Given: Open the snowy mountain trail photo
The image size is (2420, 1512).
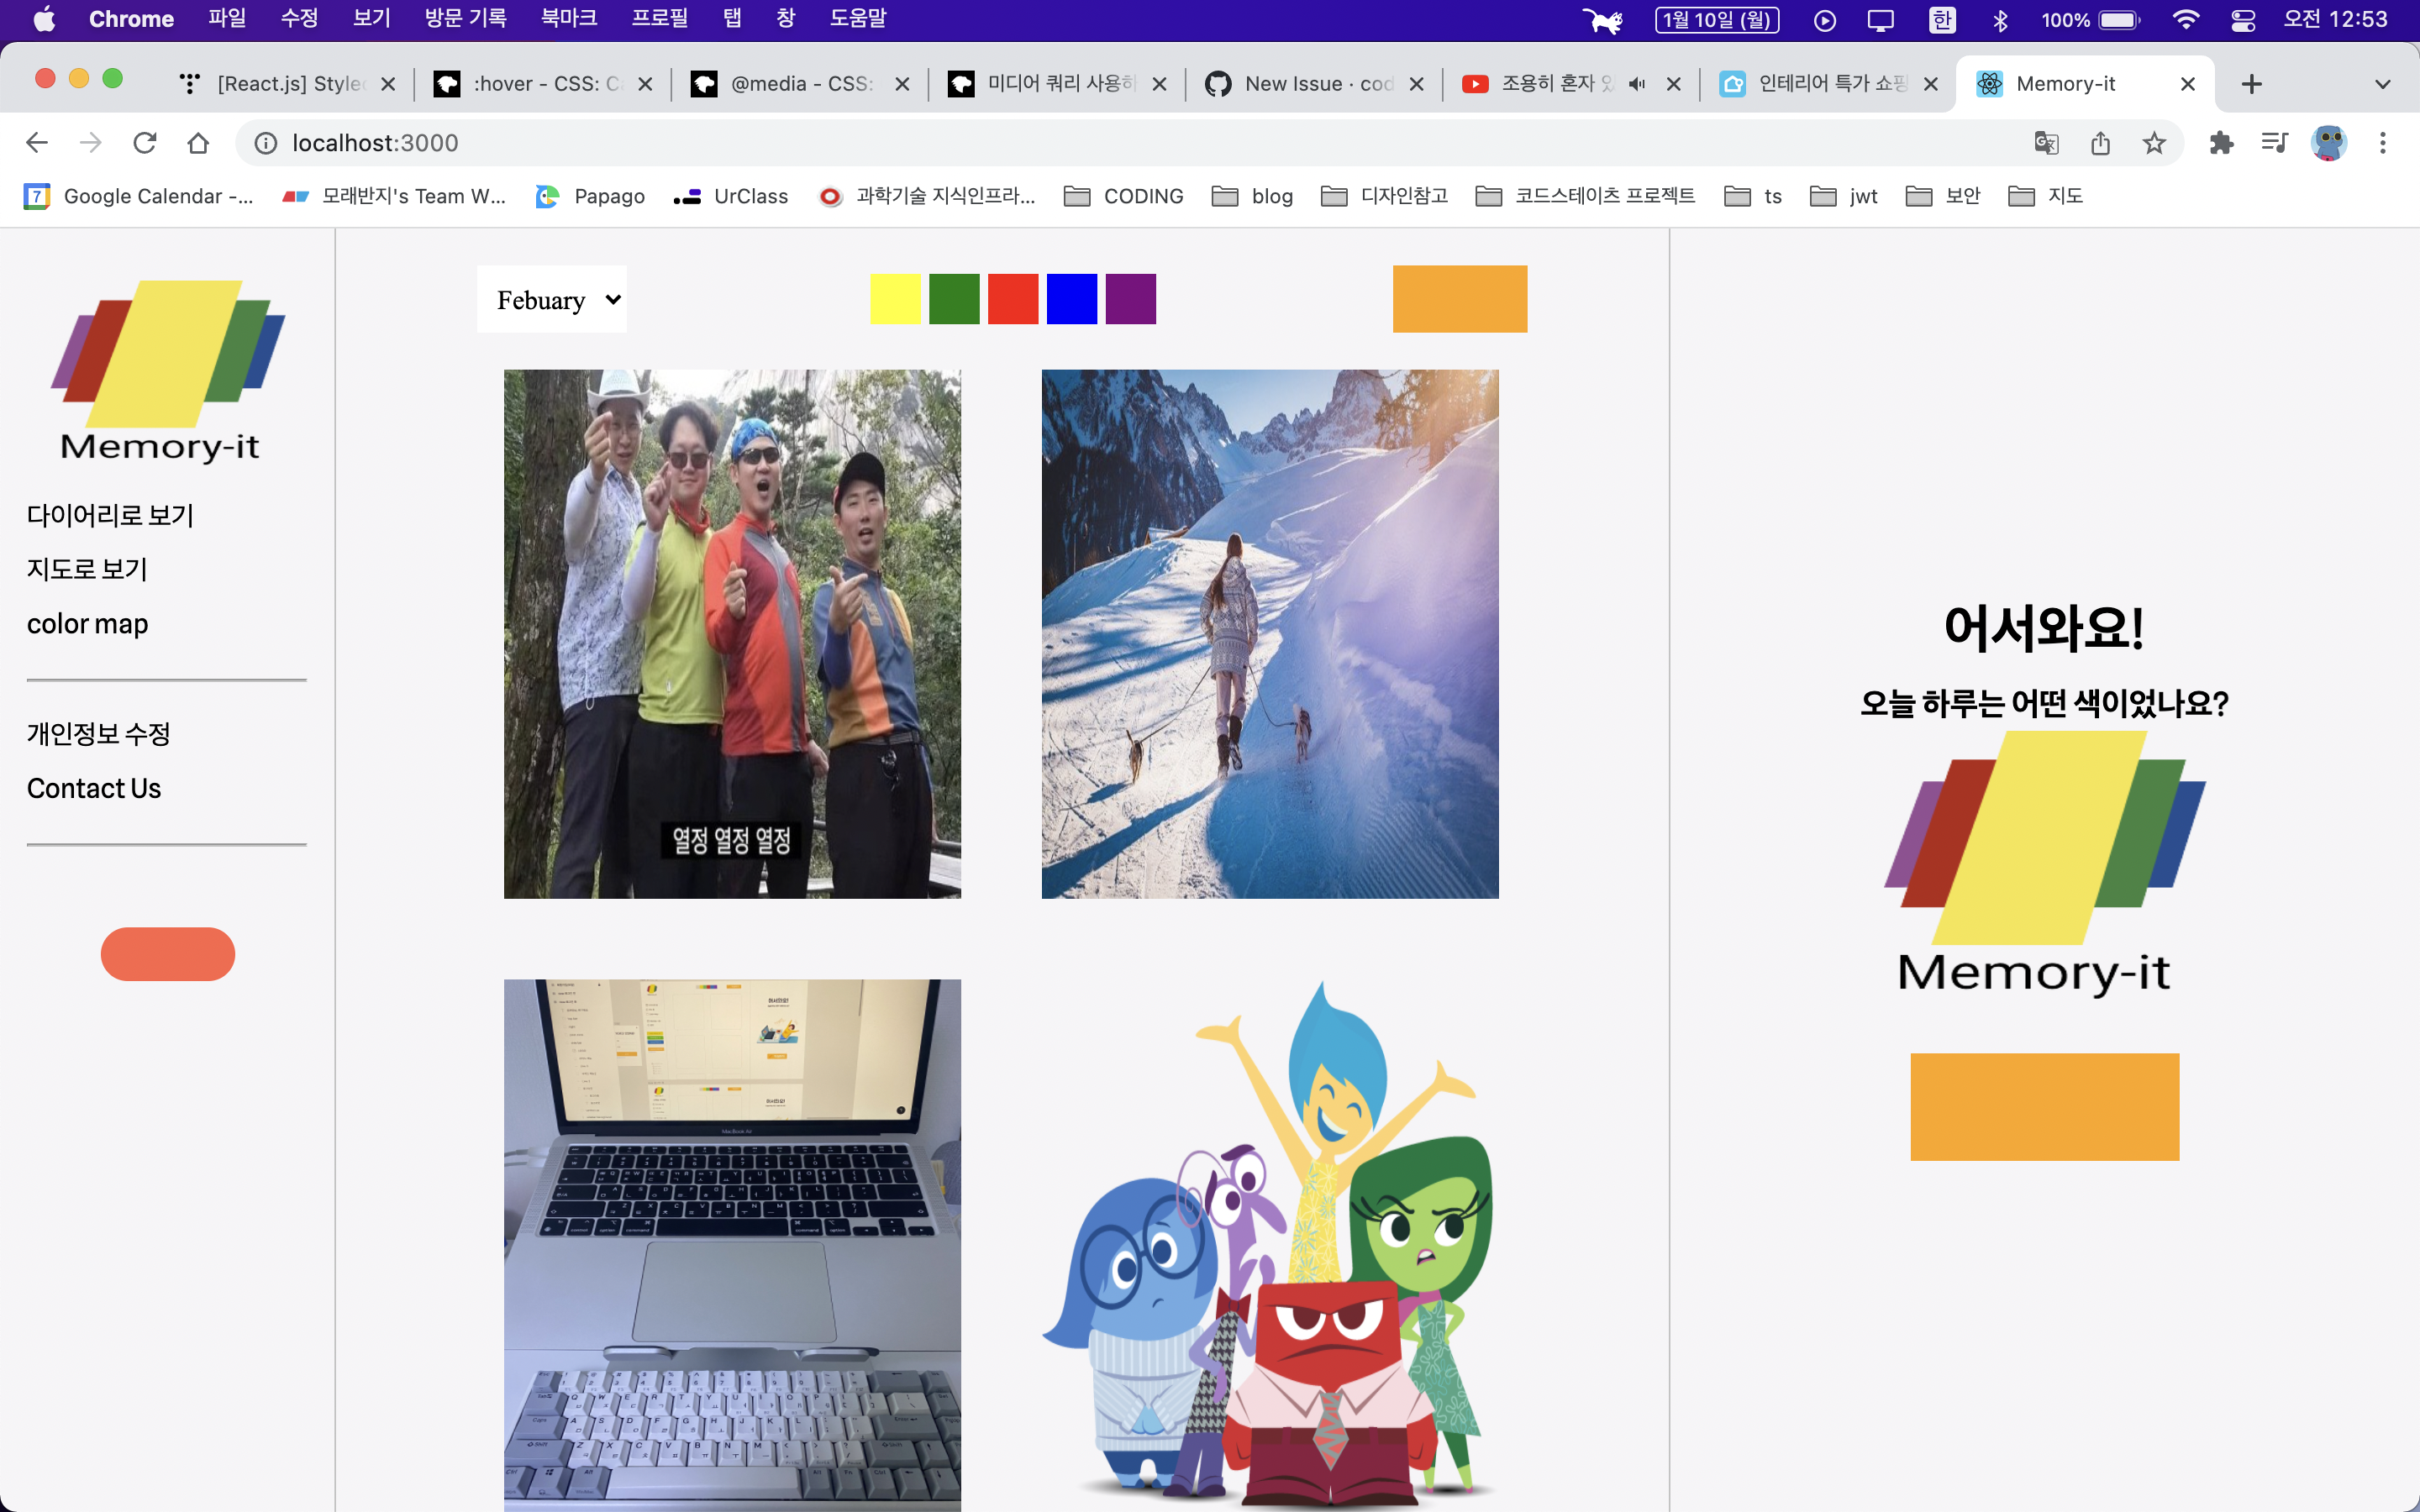Looking at the screenshot, I should (1270, 634).
